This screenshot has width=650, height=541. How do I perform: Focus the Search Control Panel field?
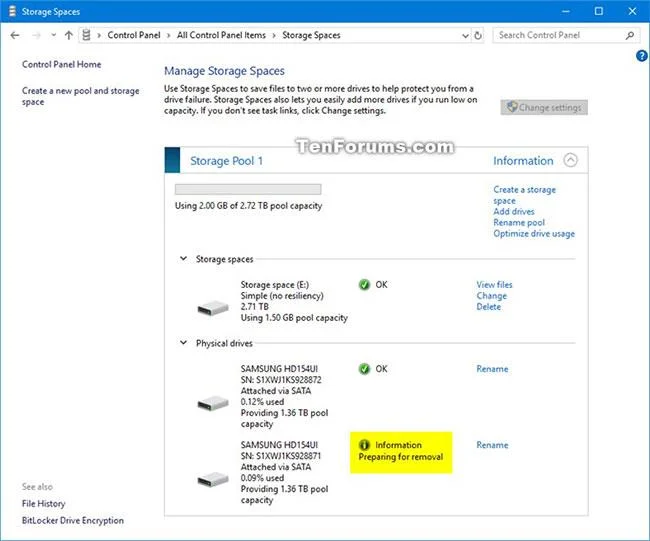coord(565,35)
